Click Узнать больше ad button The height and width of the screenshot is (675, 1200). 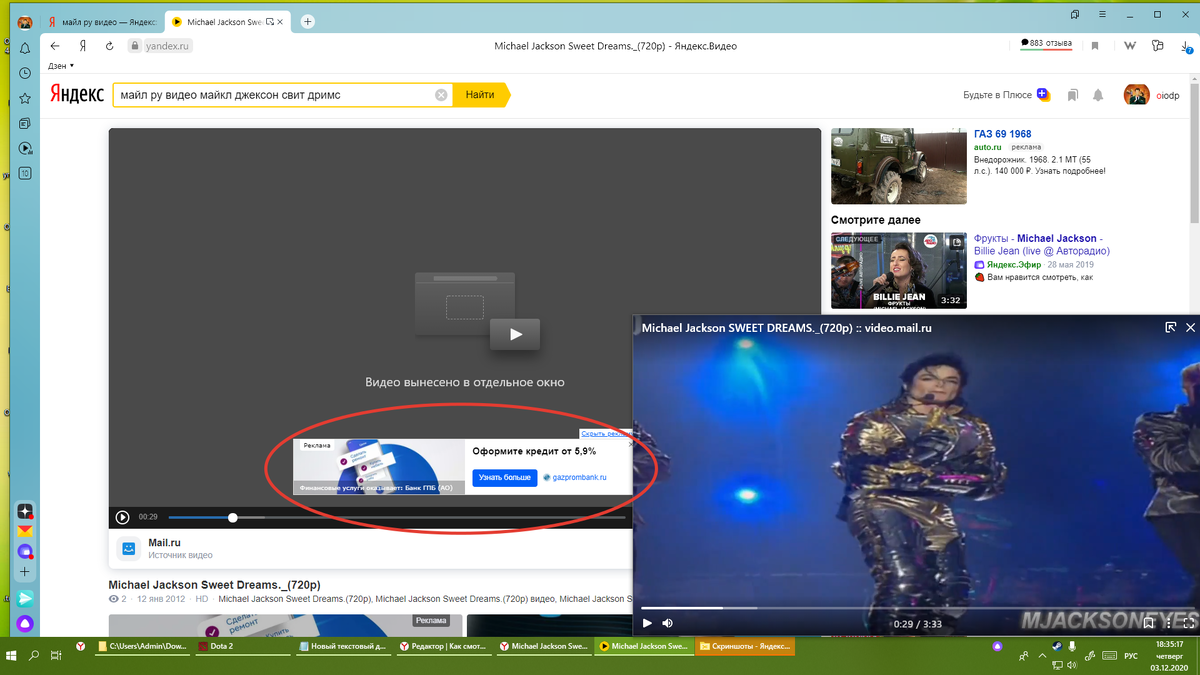click(x=505, y=478)
